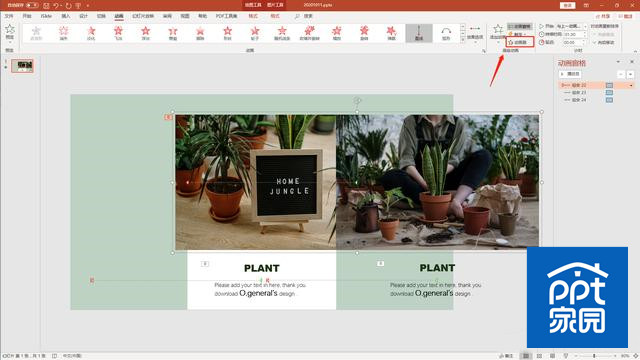Expand the animation gallery more button
The image size is (640, 360).
click(463, 40)
